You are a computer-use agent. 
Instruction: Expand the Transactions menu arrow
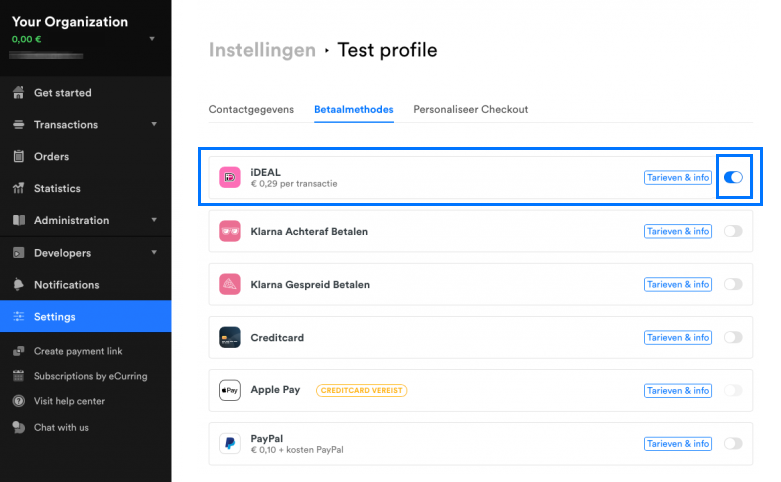pyautogui.click(x=154, y=124)
